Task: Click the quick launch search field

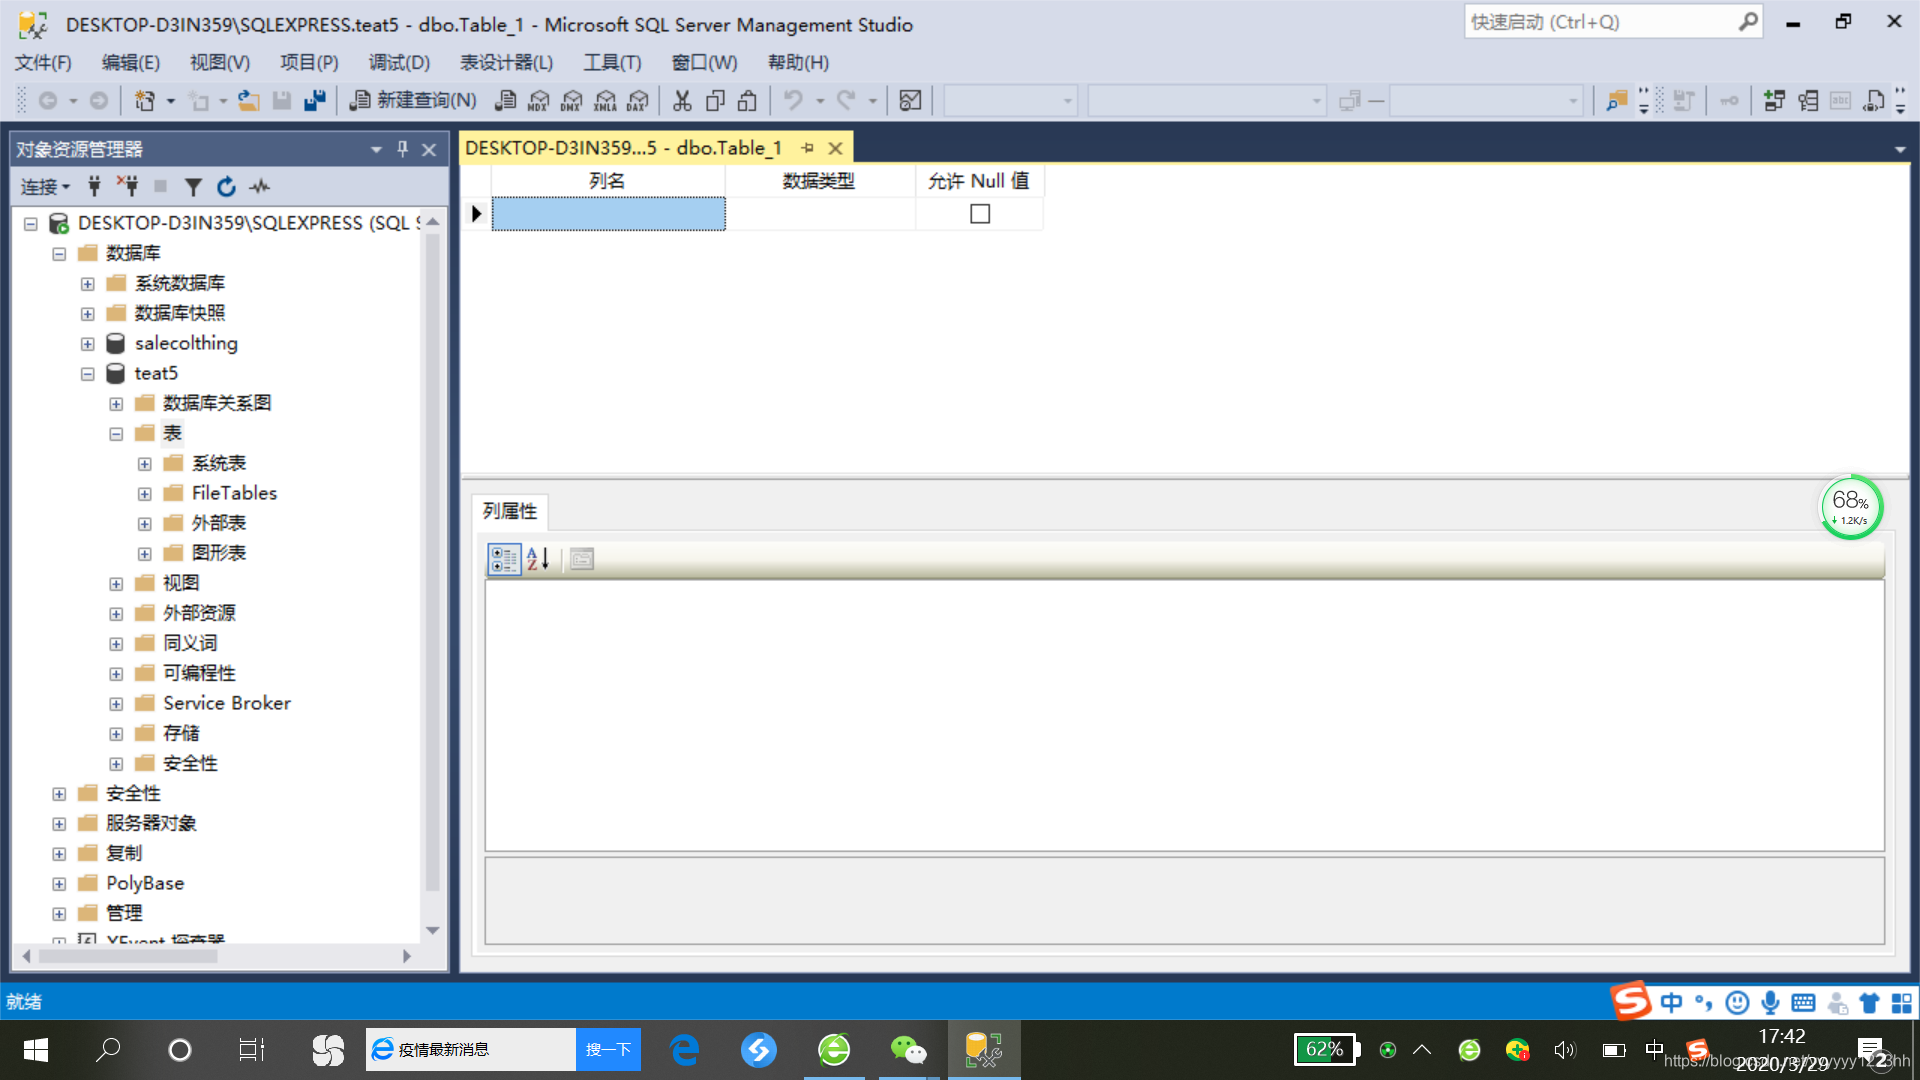Action: coord(1600,22)
